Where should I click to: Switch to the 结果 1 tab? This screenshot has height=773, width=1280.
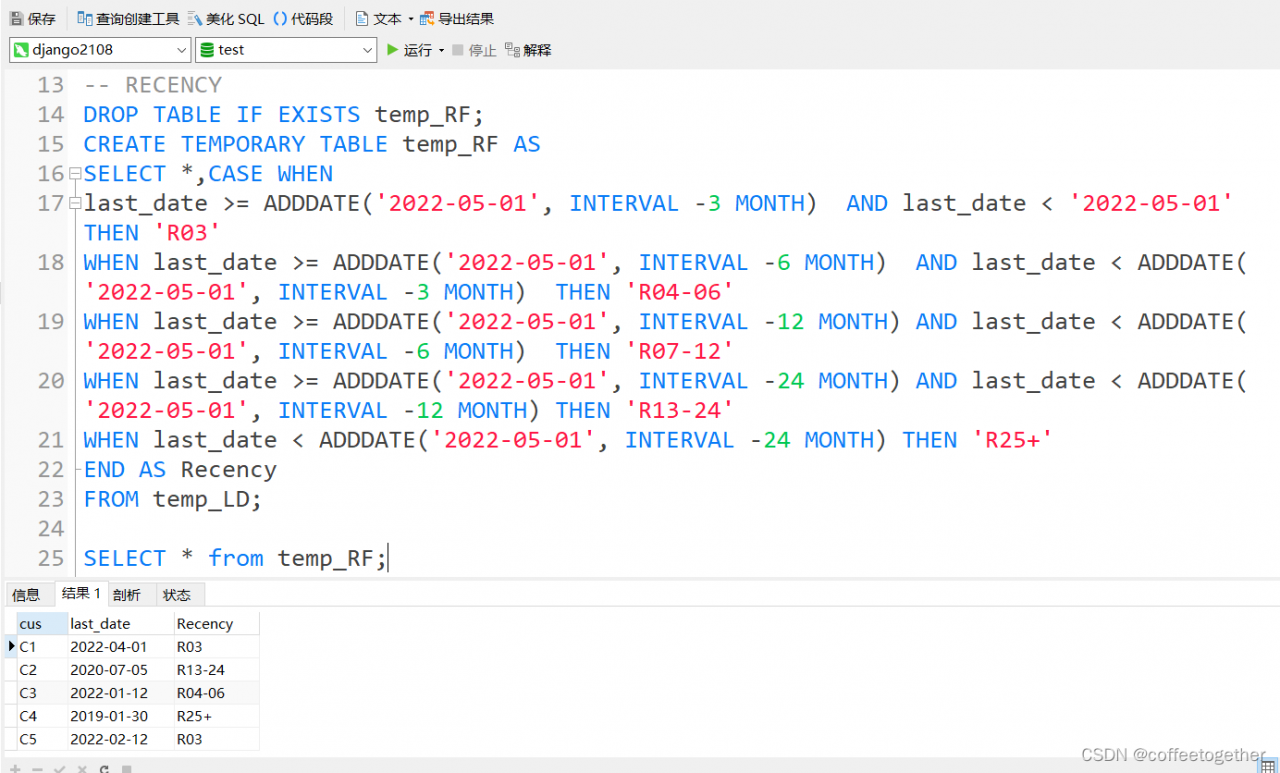pyautogui.click(x=81, y=593)
